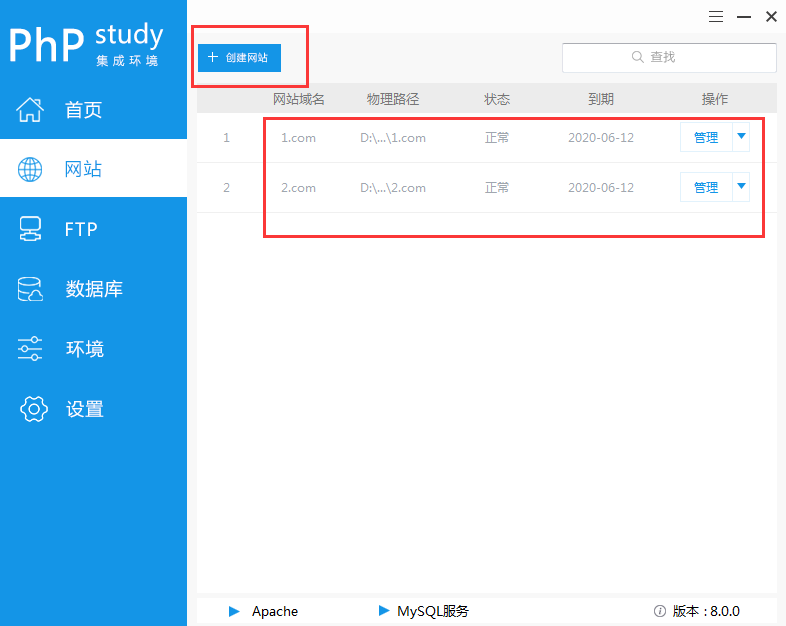The height and width of the screenshot is (626, 786).
Task: Click path D:\...\1.com
Action: pyautogui.click(x=393, y=138)
